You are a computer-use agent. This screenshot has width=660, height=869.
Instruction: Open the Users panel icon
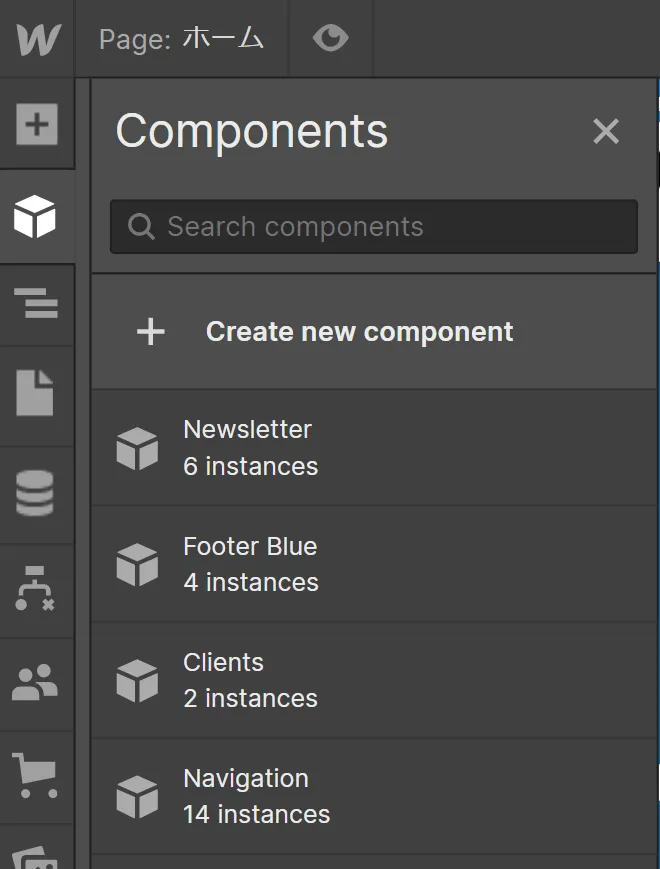point(36,682)
